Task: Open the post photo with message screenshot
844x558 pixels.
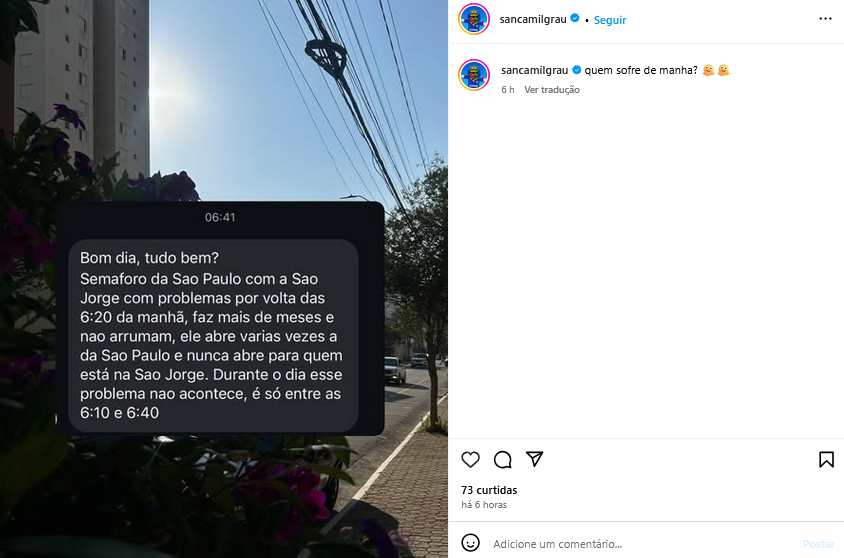Action: (x=224, y=279)
